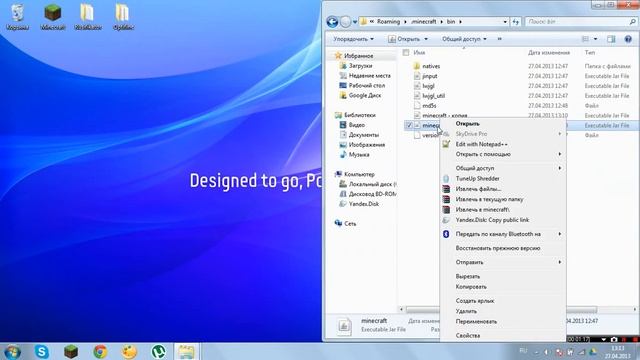Open Музыка library

coord(359,155)
